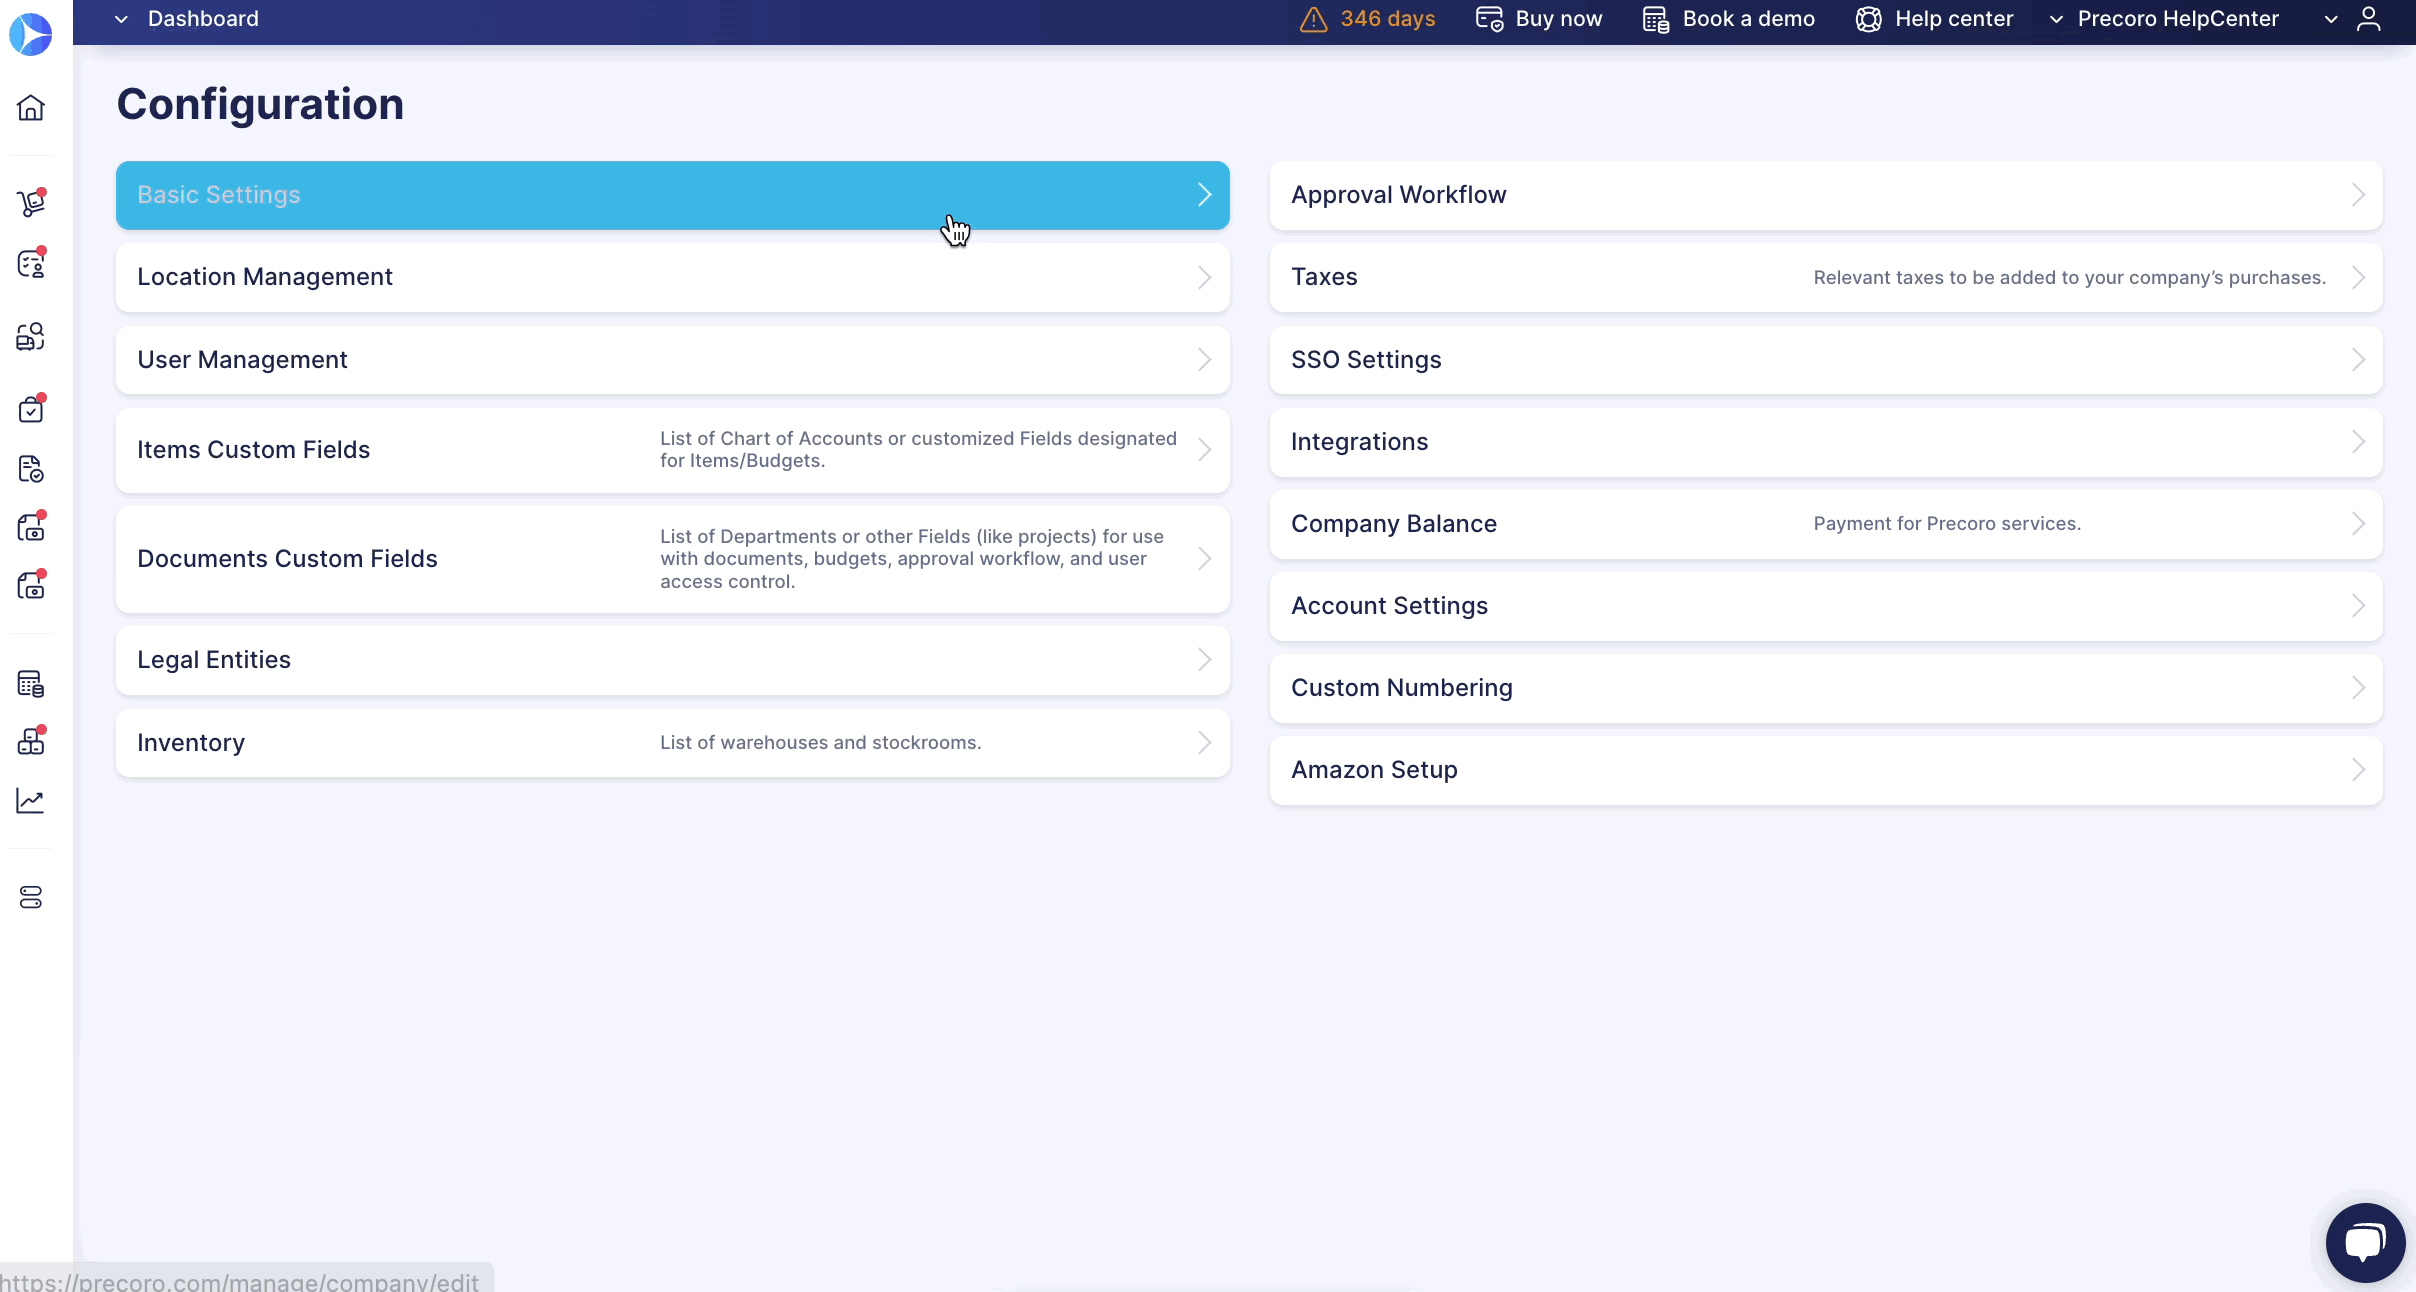Open the hand-truck cart sidebar icon
The width and height of the screenshot is (2416, 1292).
pos(31,203)
